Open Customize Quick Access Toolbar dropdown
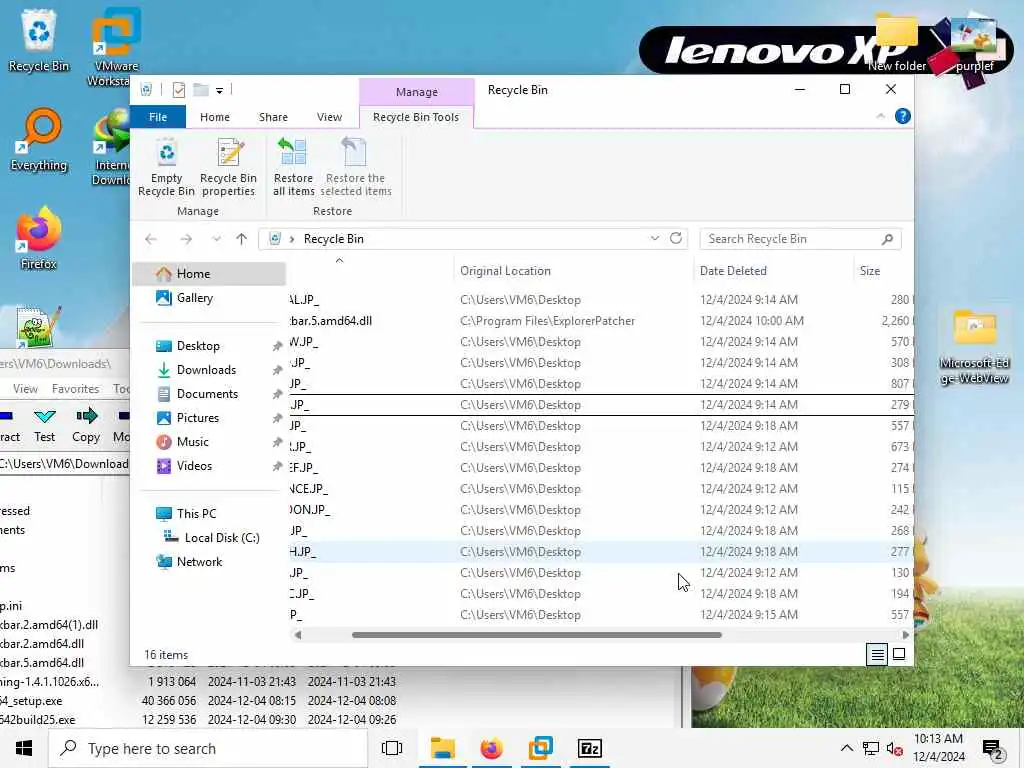Image resolution: width=1024 pixels, height=768 pixels. point(219,90)
